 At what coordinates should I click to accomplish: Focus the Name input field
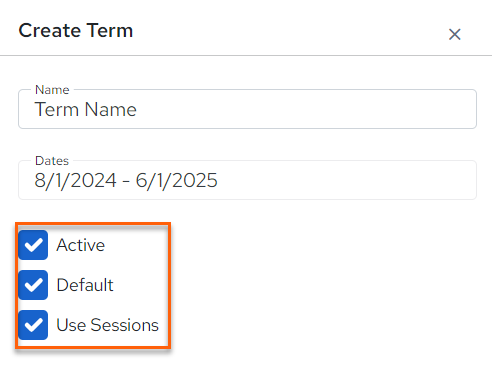click(x=247, y=109)
